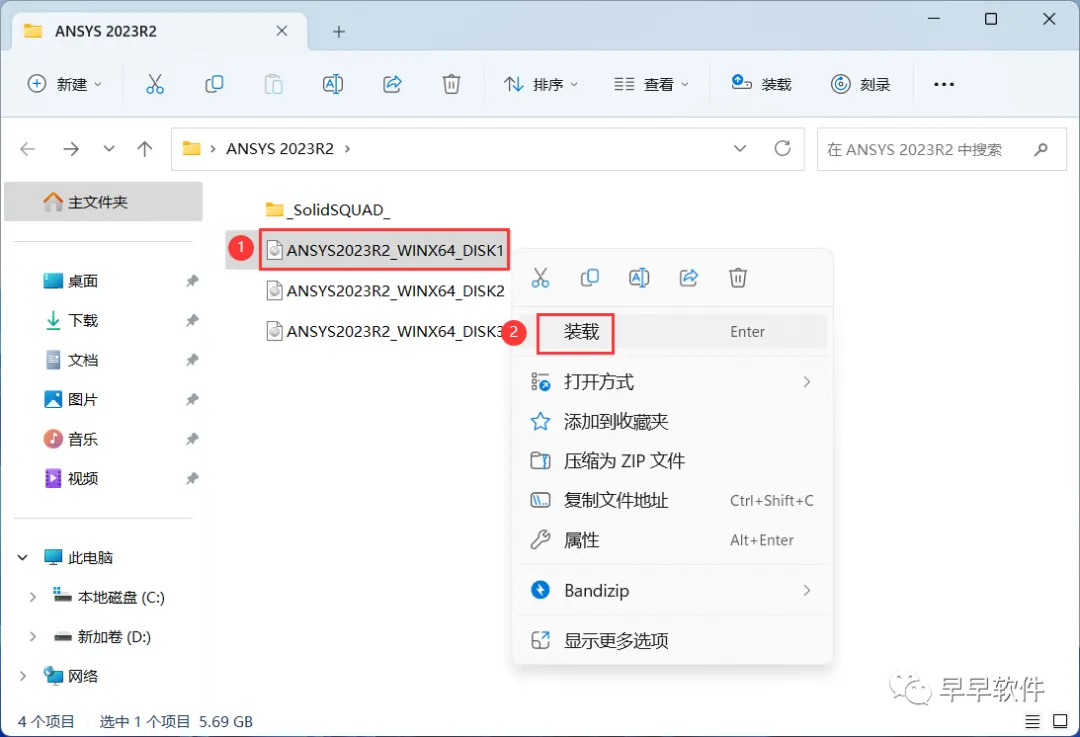Click the 装载 mount button in the toolbar
Image resolution: width=1080 pixels, height=737 pixels.
(761, 84)
